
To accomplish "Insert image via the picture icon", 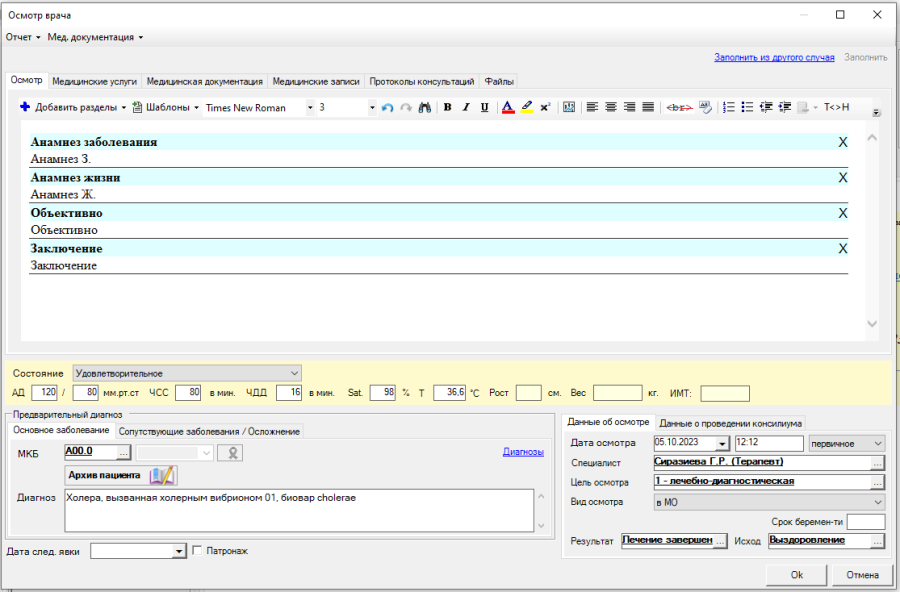I will tap(569, 107).
